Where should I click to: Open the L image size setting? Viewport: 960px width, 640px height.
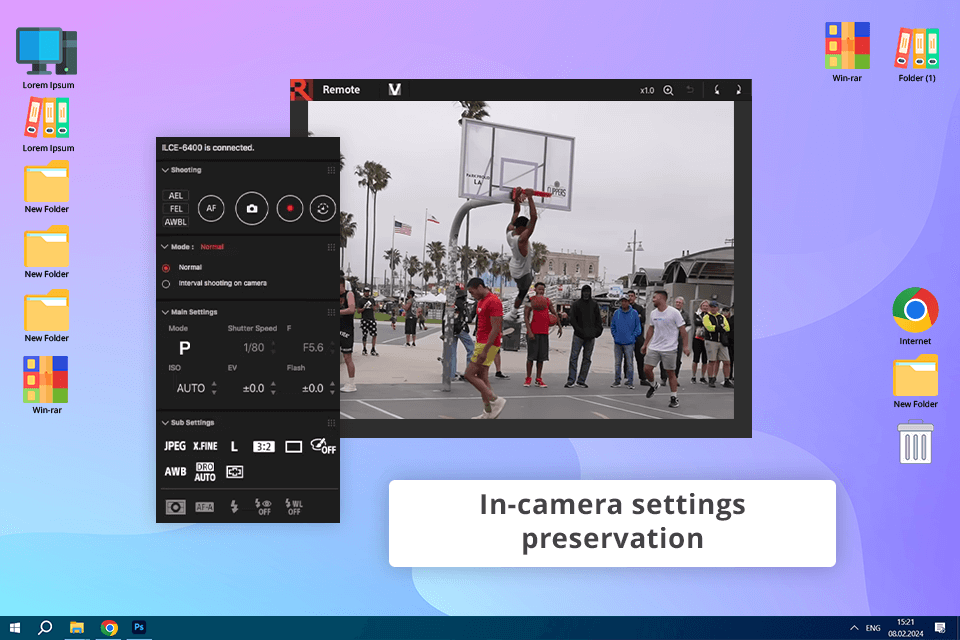coord(234,446)
